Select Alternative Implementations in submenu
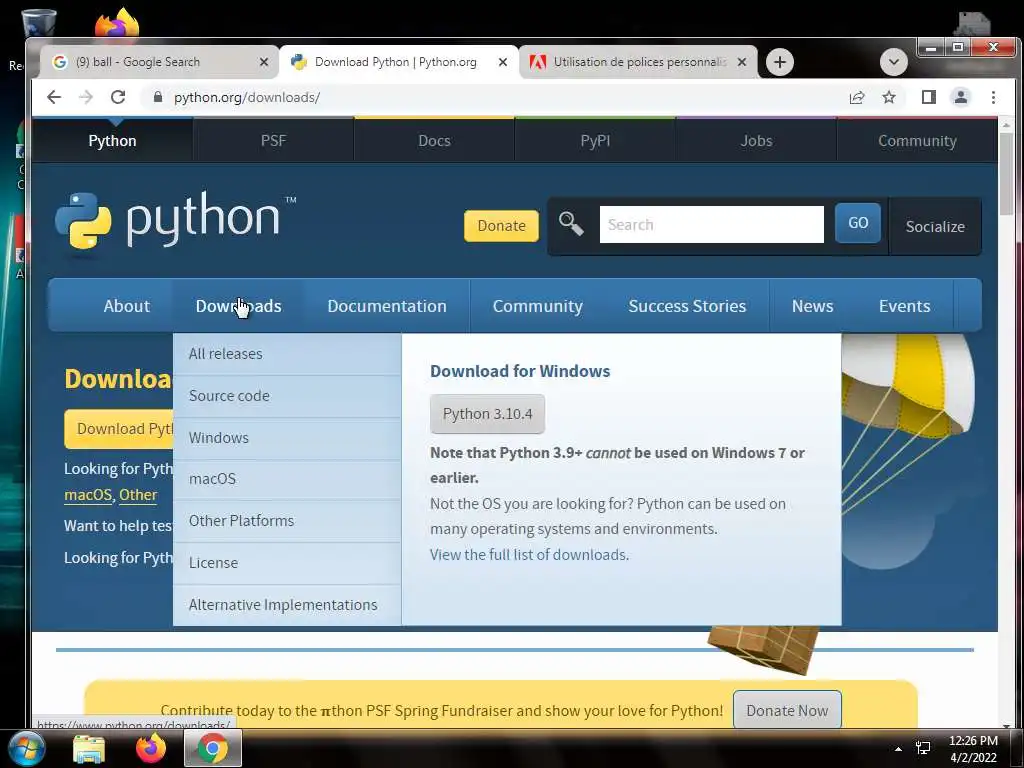This screenshot has height=768, width=1024. [287, 605]
